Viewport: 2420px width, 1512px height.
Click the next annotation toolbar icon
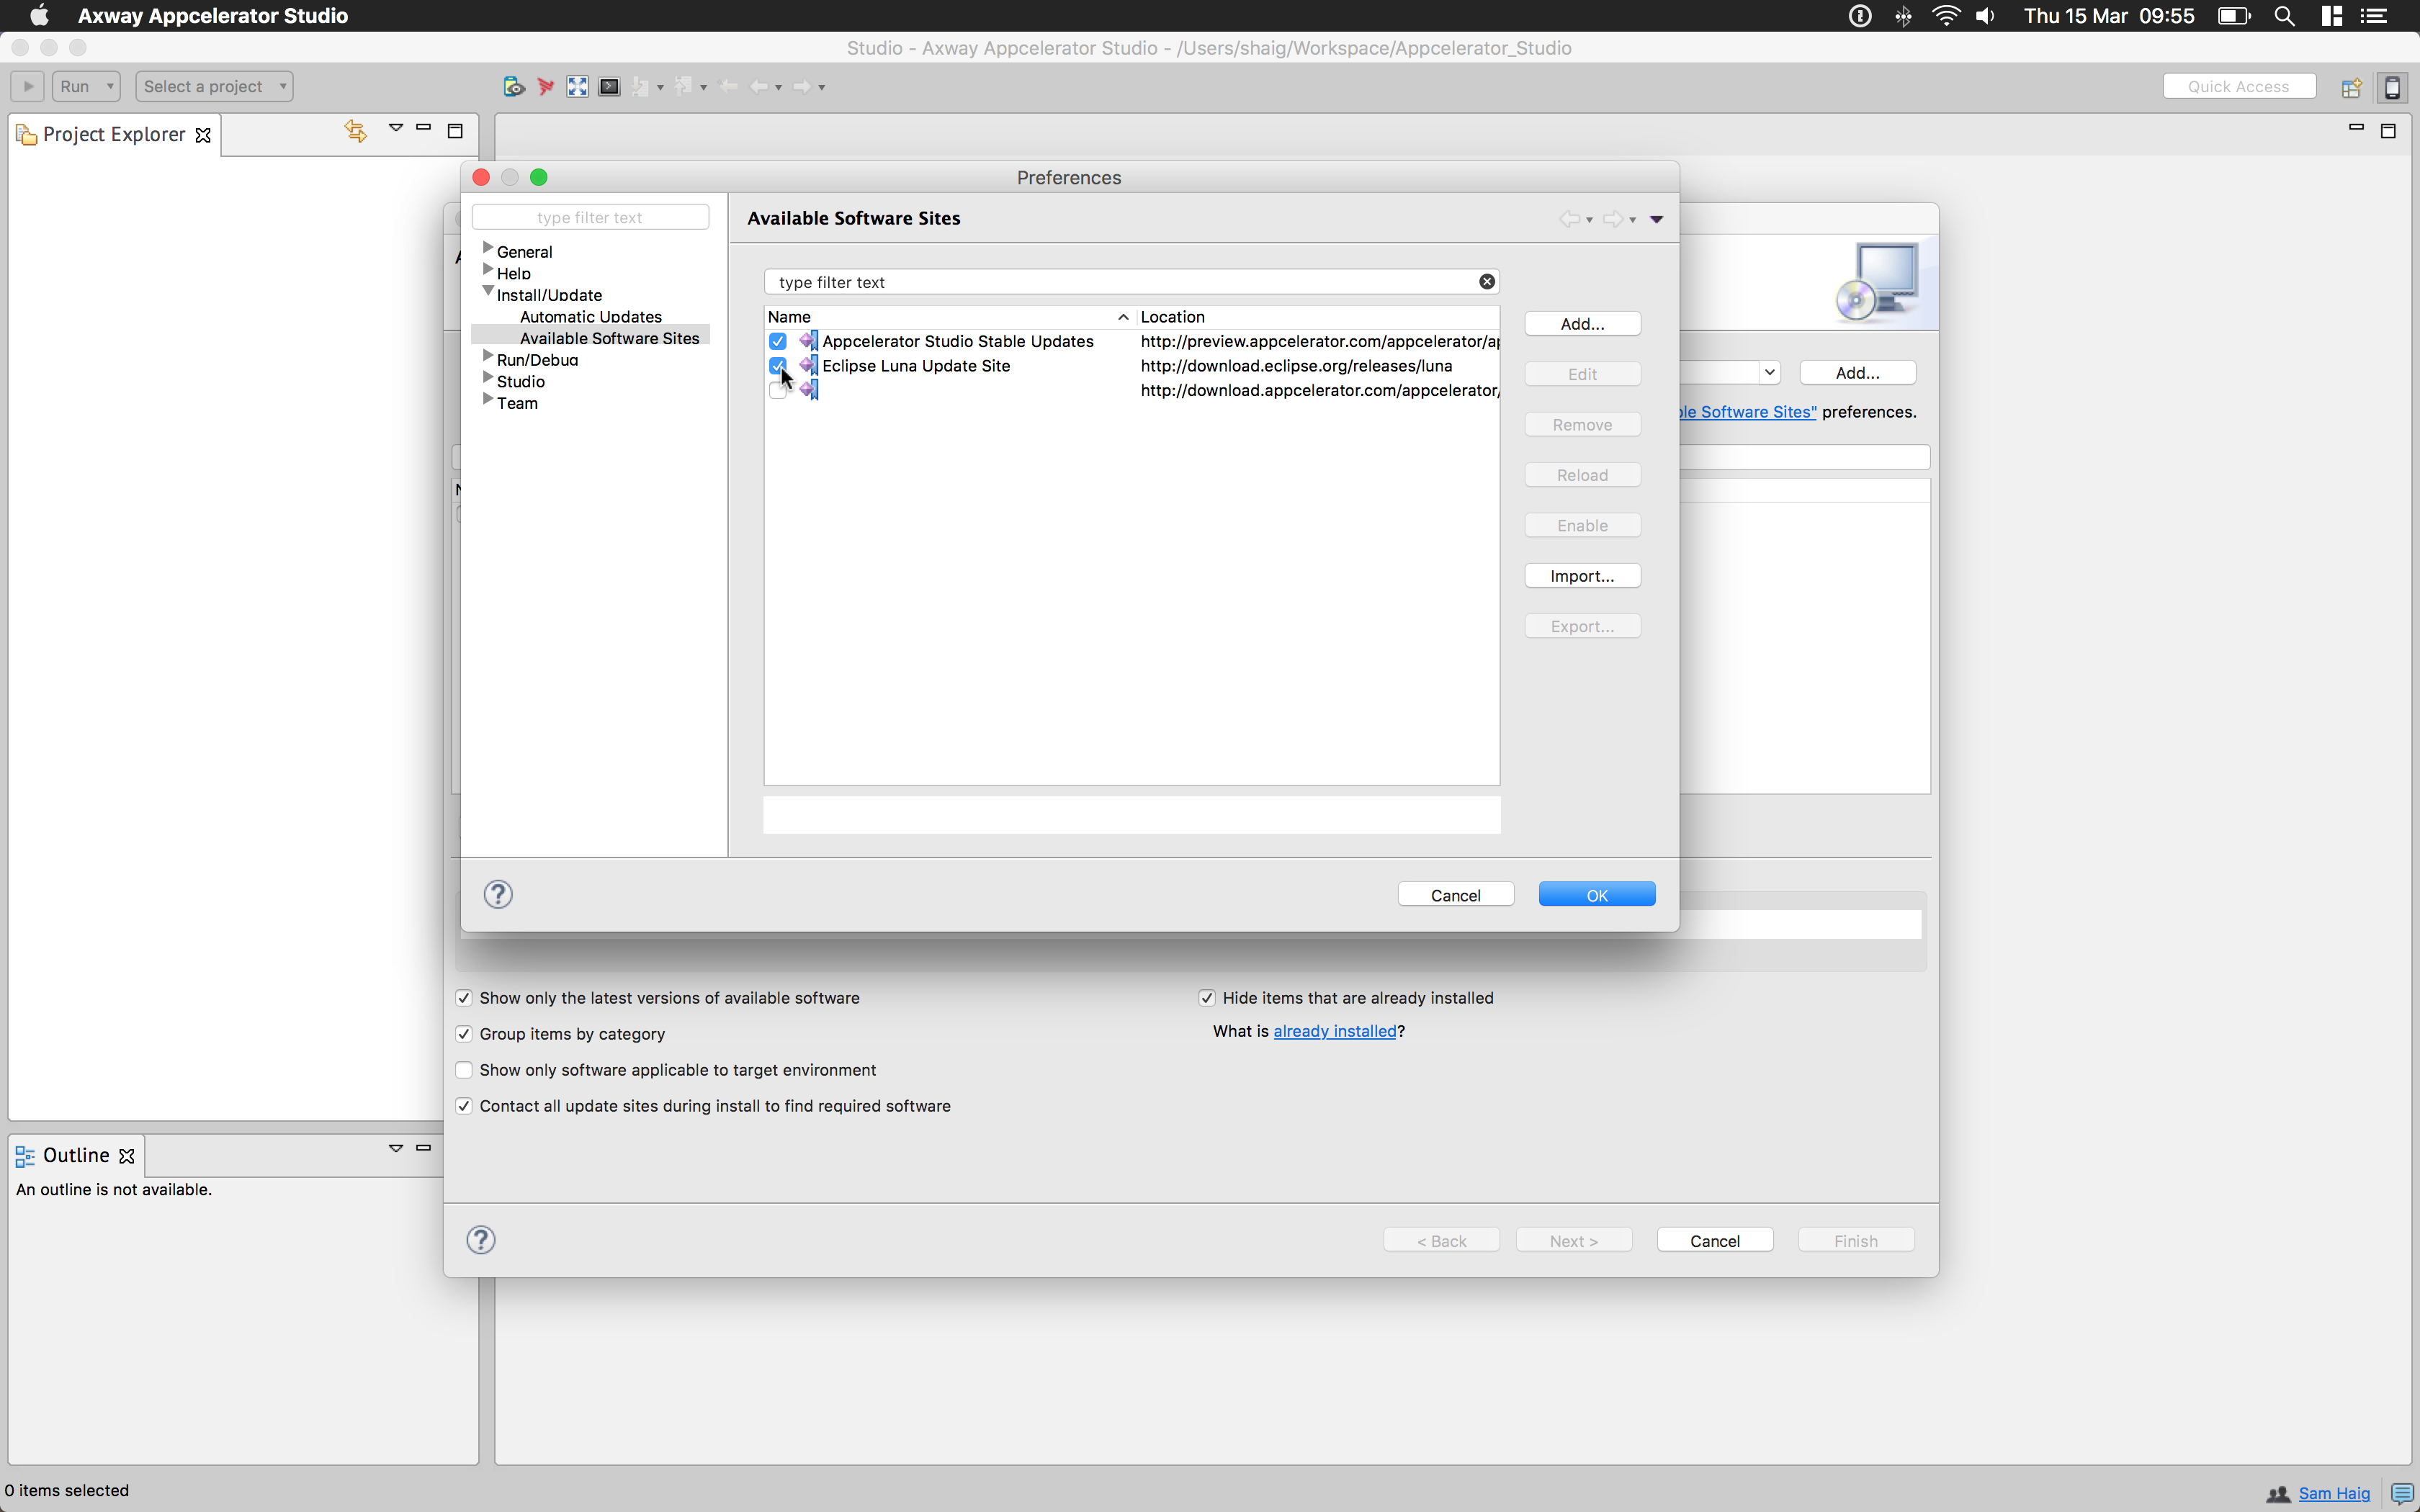click(x=641, y=87)
